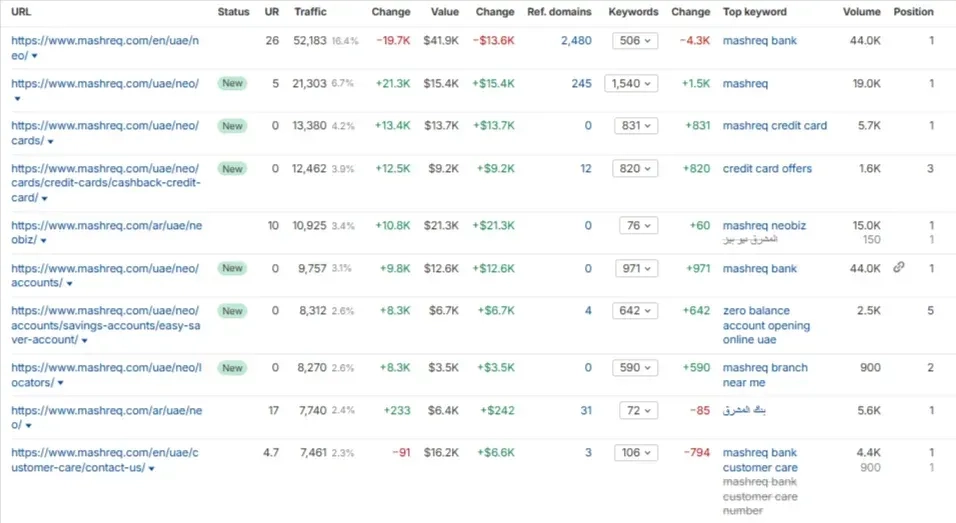Open the mashreq.com/uae/neo/ URL link
The image size is (956, 523).
coord(105,84)
